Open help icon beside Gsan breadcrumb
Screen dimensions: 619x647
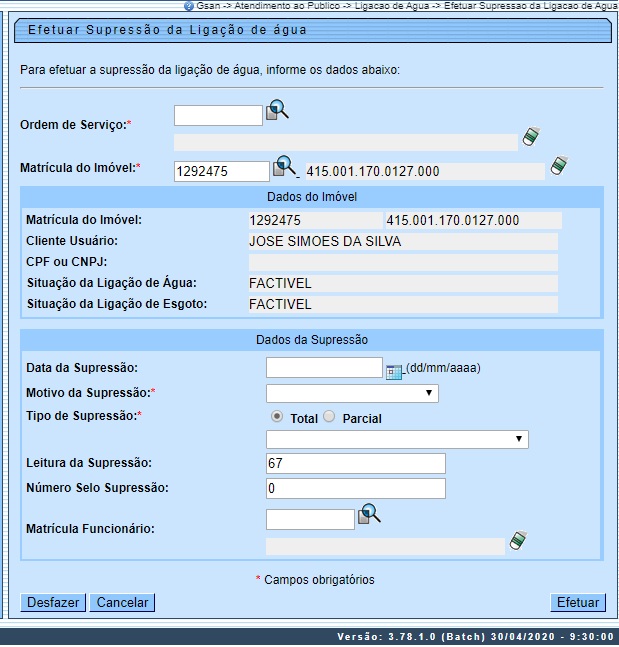point(189,6)
